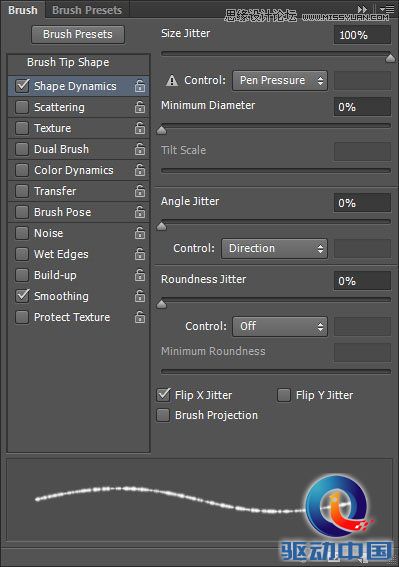Select the Color Dynamics label
Screen dimensions: 399x567
pos(73,170)
